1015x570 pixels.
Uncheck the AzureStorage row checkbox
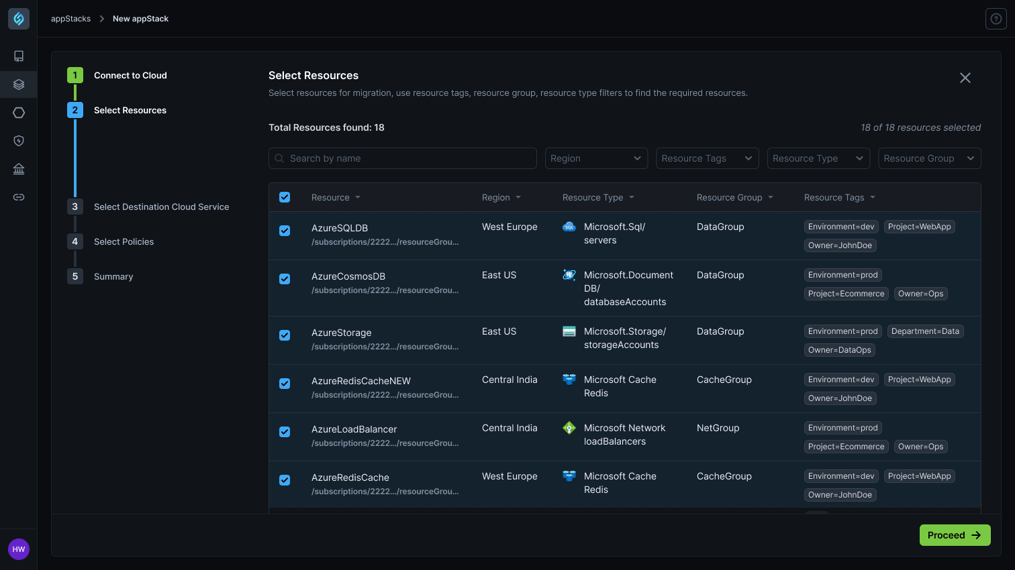[x=285, y=335]
